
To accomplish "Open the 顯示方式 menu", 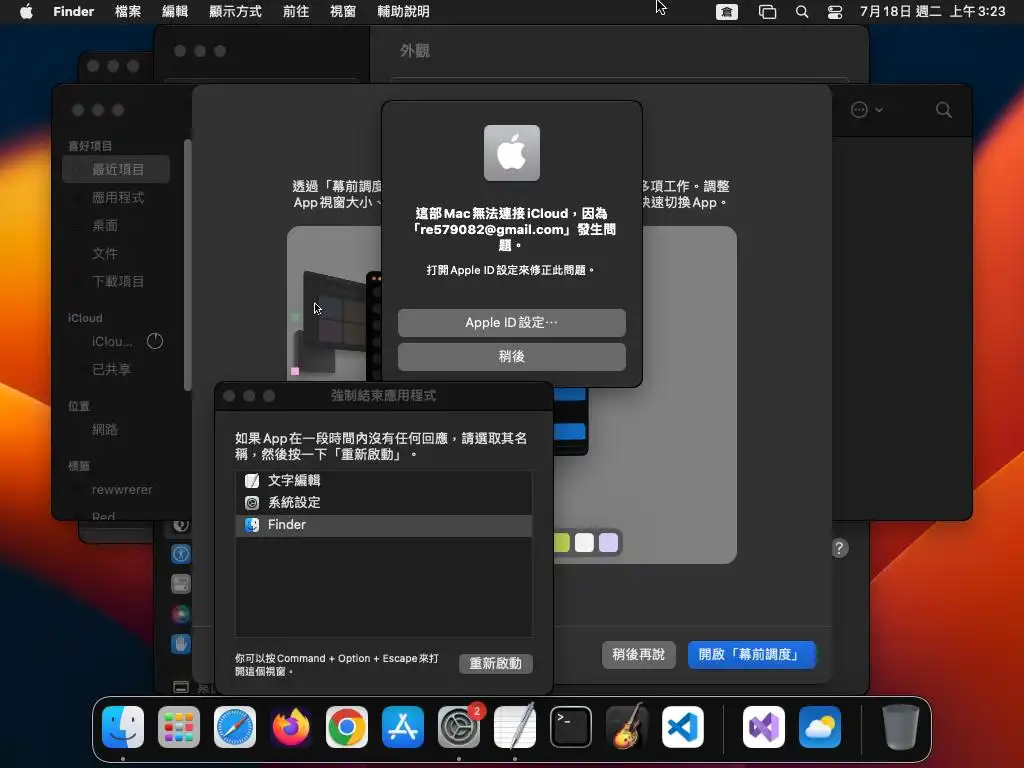I will click(x=235, y=11).
